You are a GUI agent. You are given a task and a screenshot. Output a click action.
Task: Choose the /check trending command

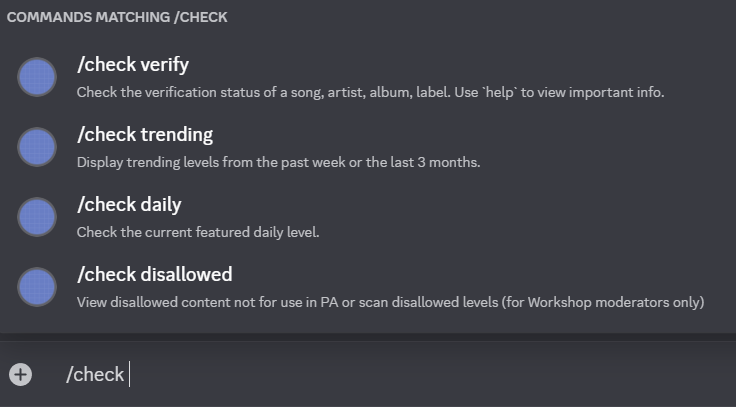[144, 135]
